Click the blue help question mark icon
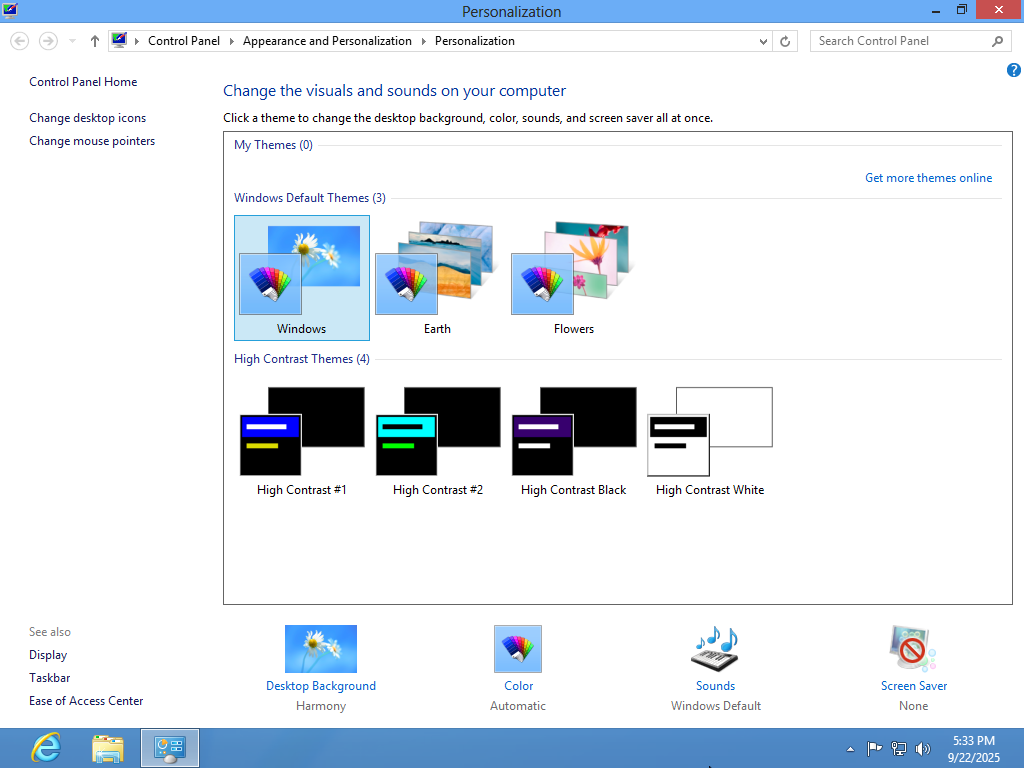 (1013, 70)
